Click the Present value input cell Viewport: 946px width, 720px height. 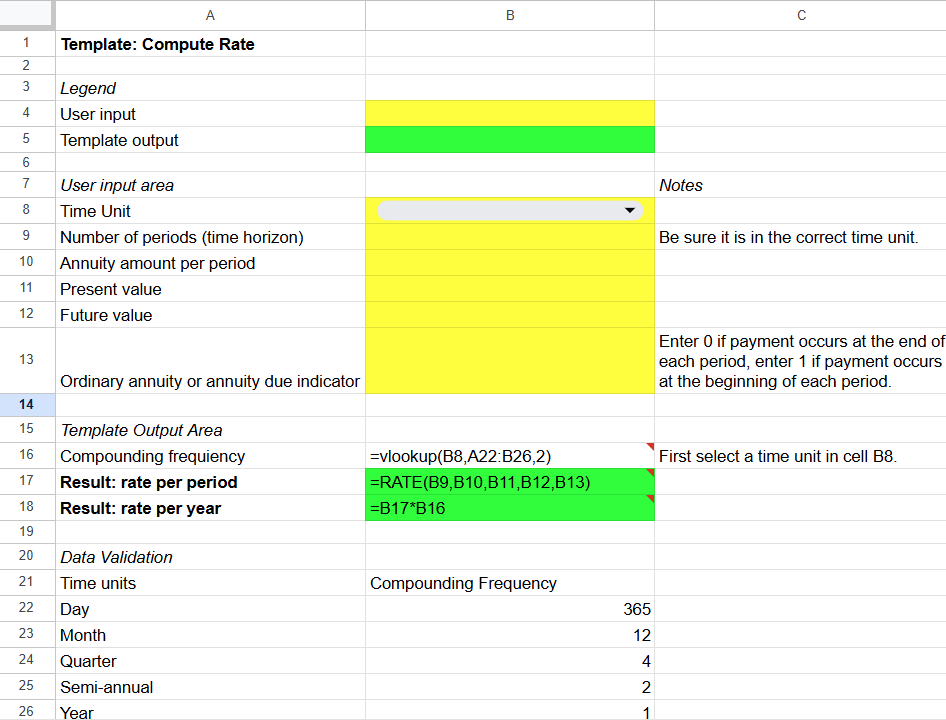(x=510, y=289)
